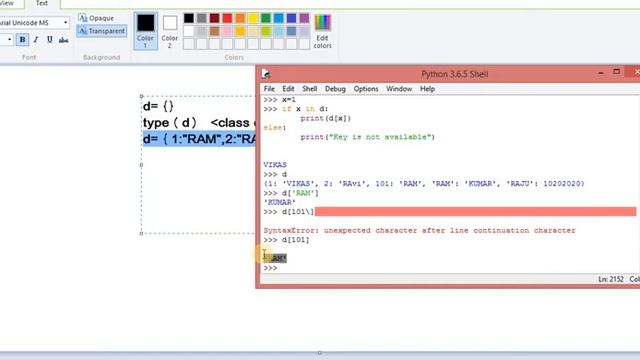Open Shell menu in Python Shell
The height and width of the screenshot is (360, 640).
[309, 89]
